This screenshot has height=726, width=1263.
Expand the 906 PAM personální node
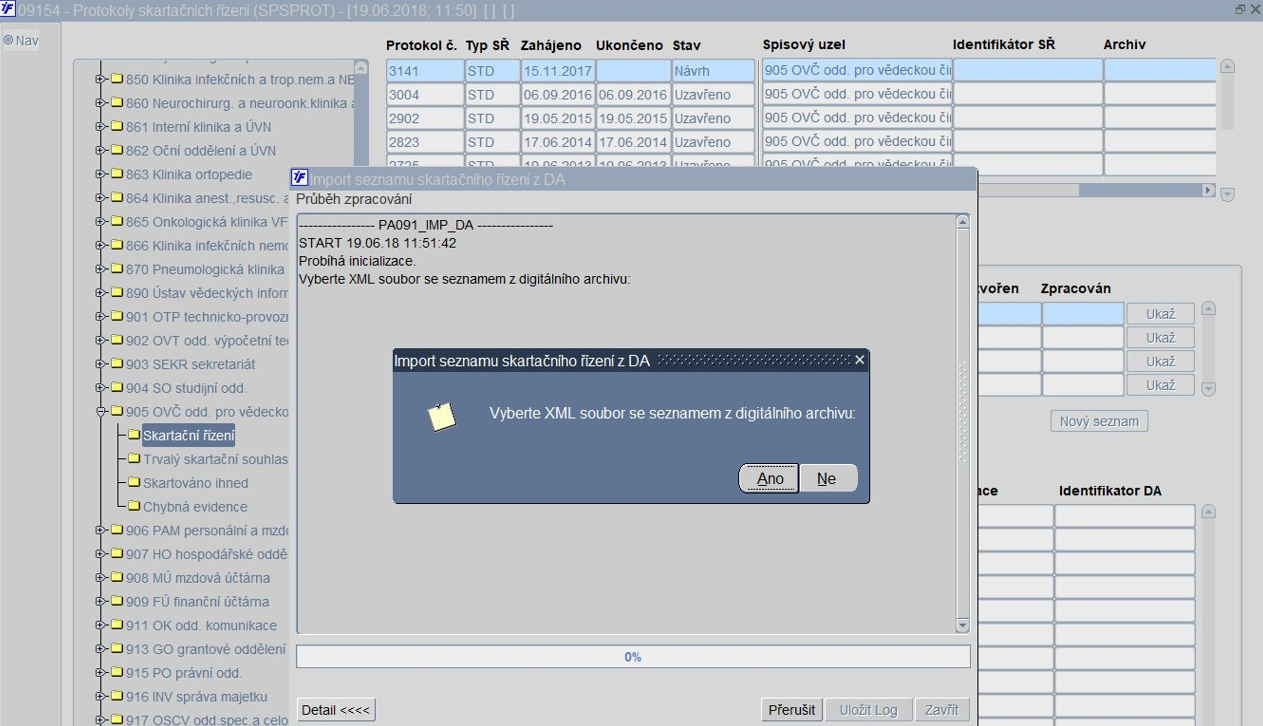(100, 530)
